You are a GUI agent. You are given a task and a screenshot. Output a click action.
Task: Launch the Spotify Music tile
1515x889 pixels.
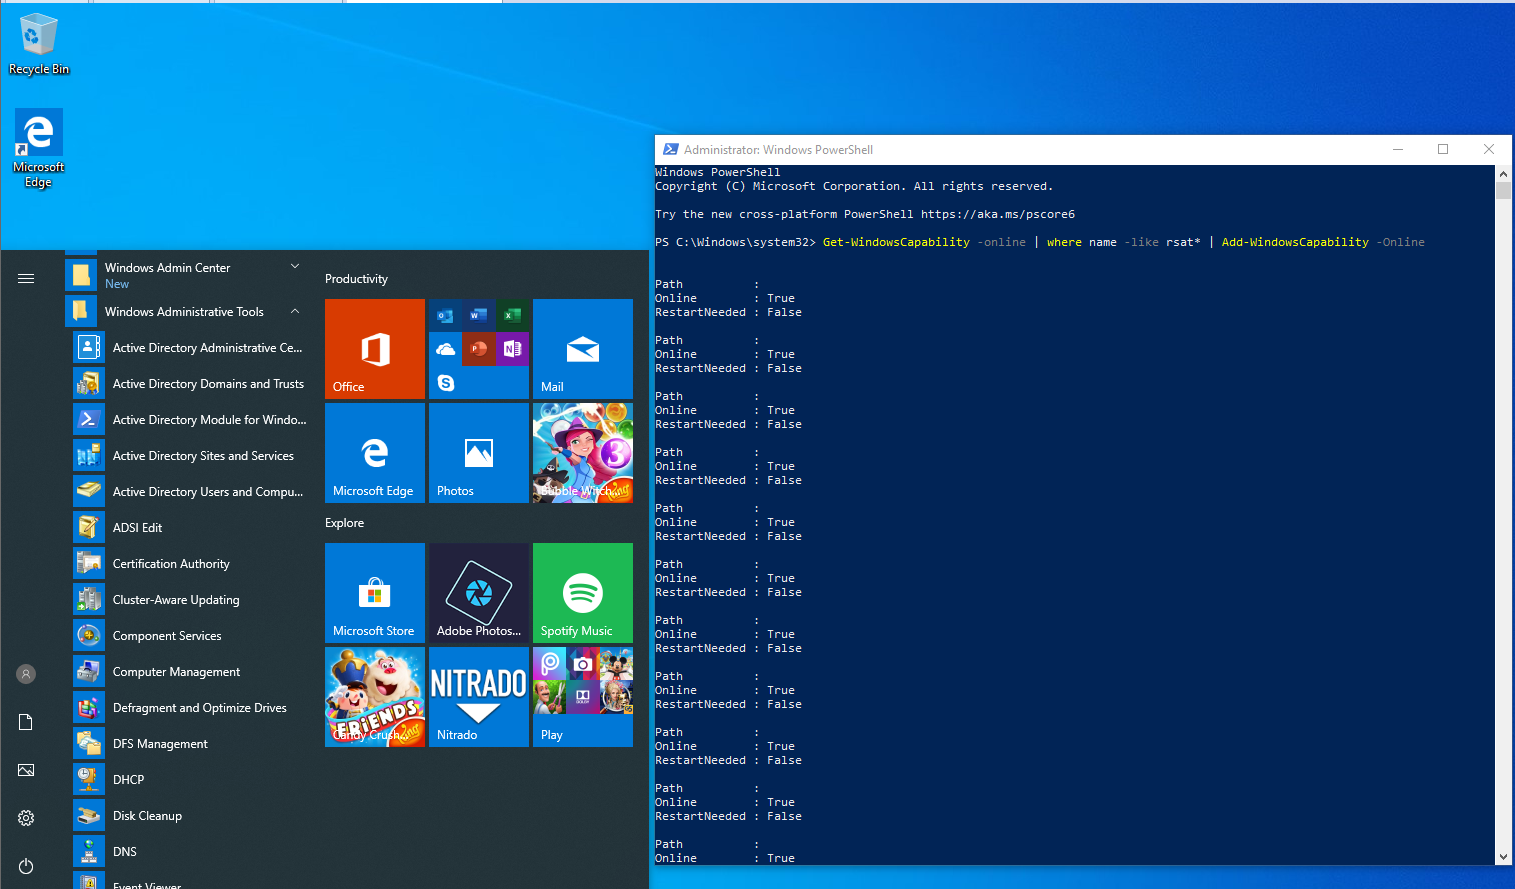582,593
